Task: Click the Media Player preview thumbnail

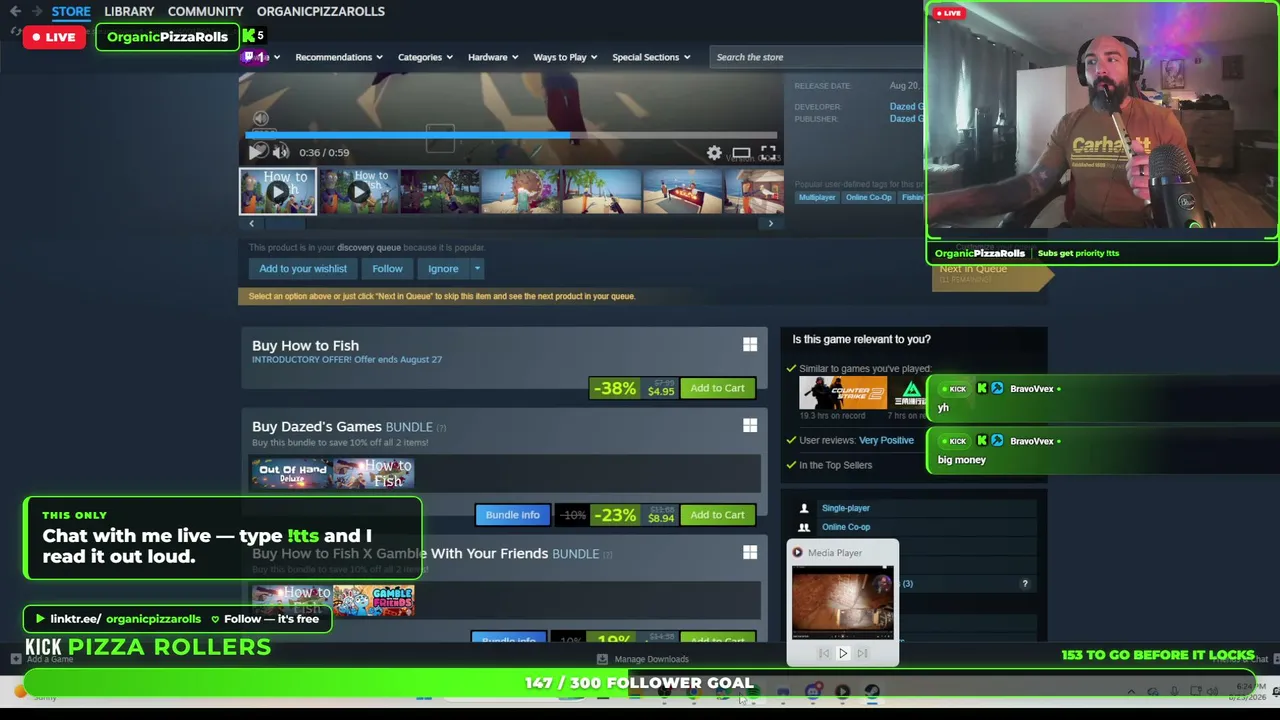Action: click(x=843, y=602)
